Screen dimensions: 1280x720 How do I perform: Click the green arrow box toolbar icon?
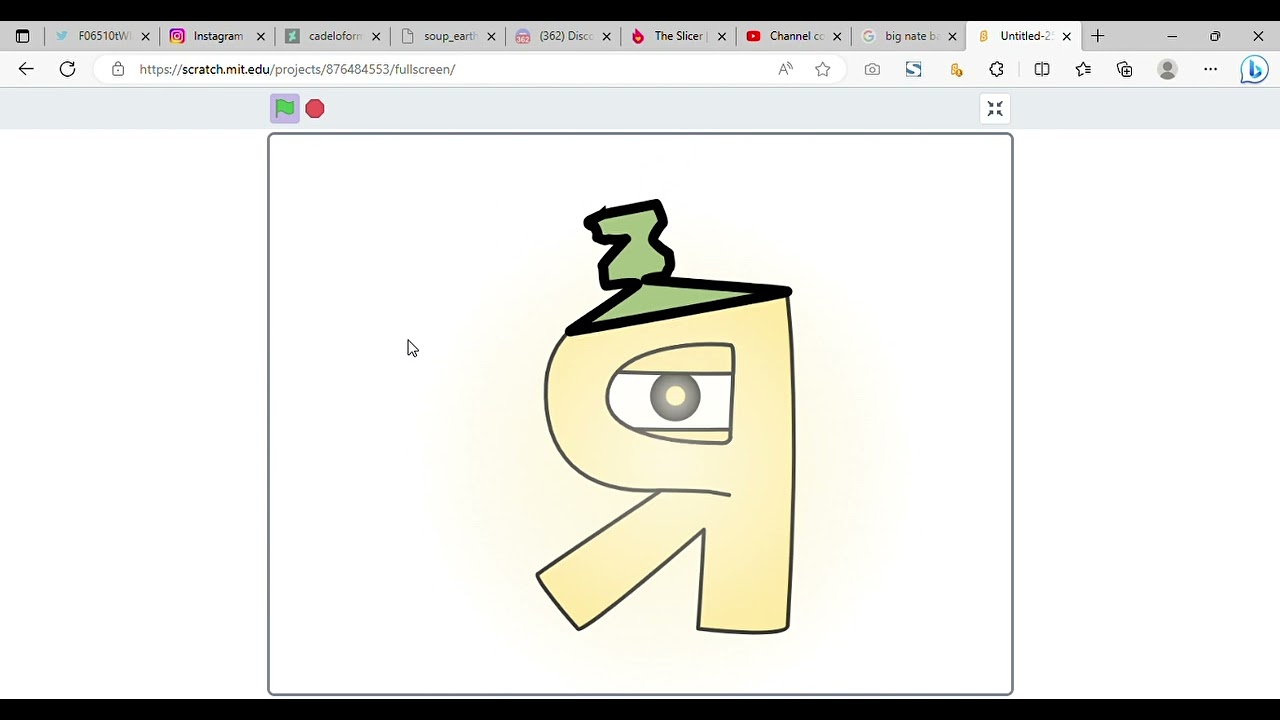click(x=913, y=69)
